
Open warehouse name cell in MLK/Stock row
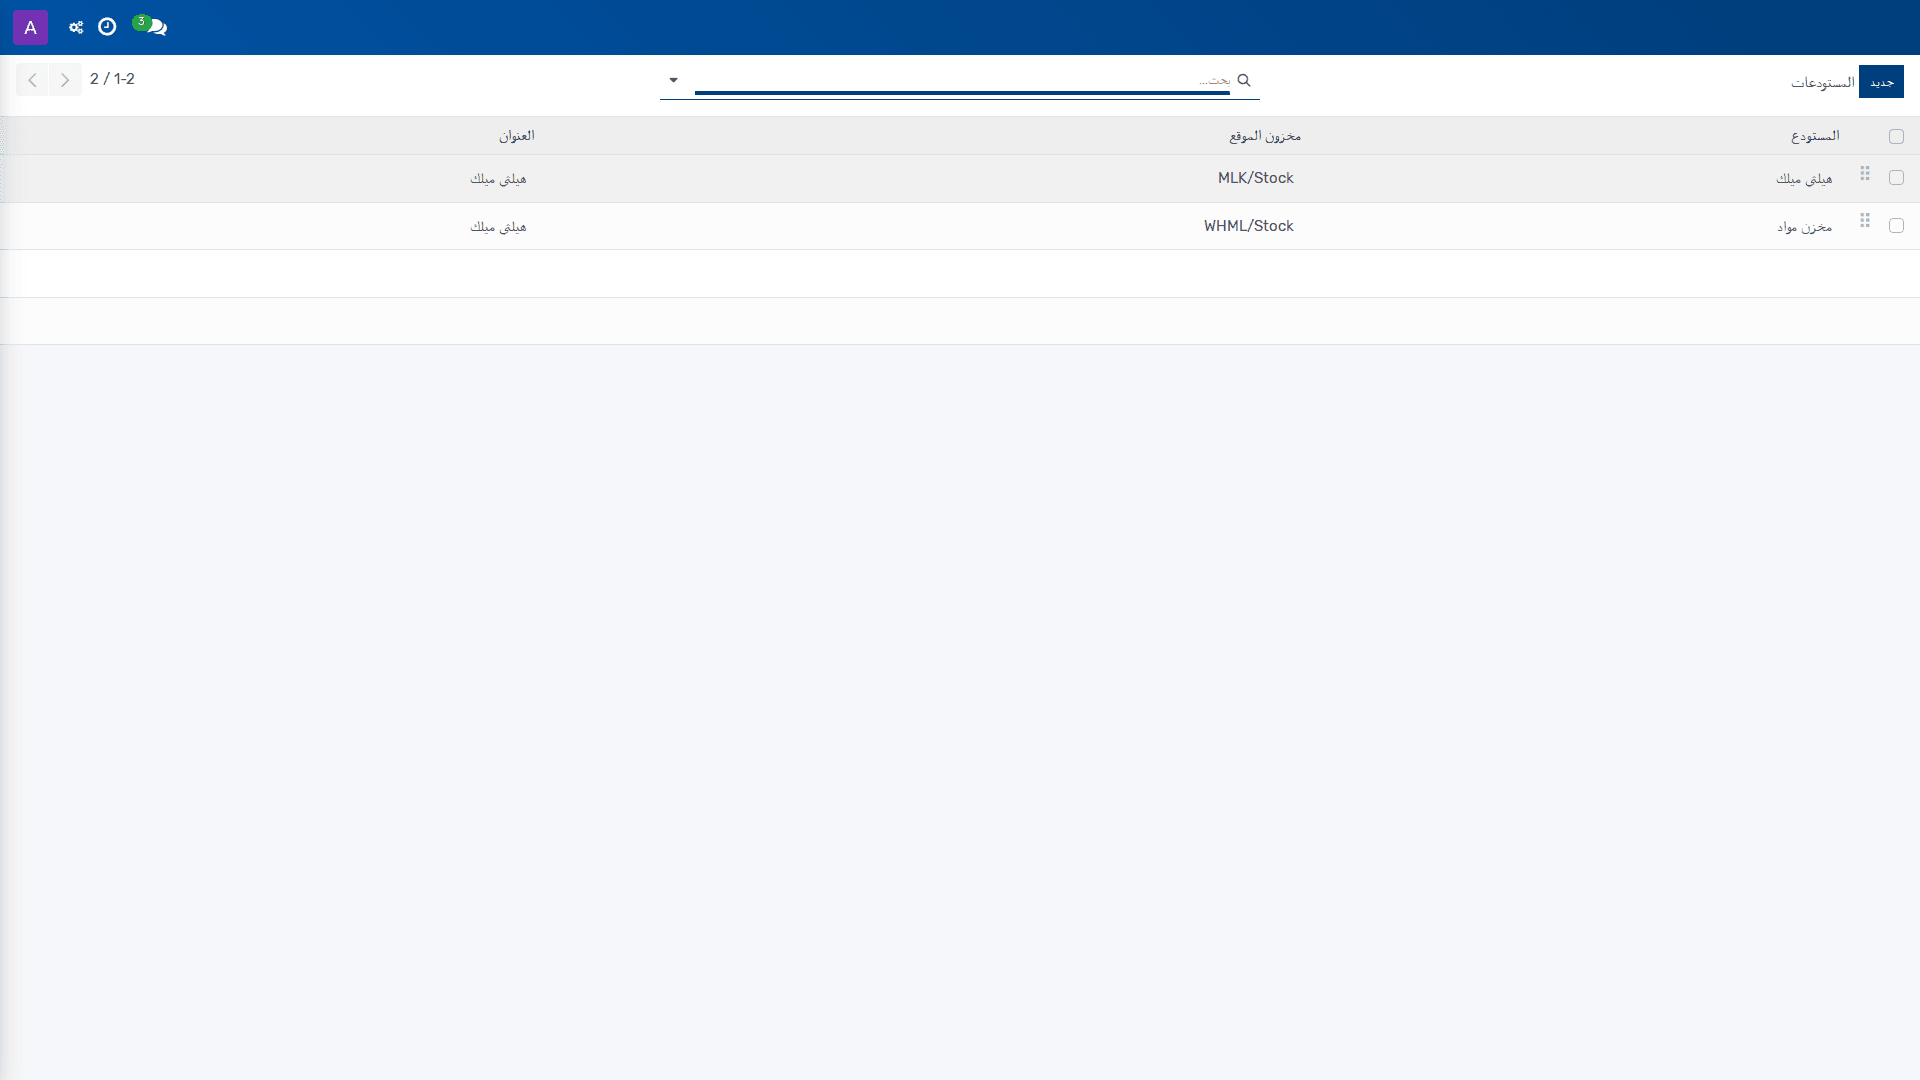tap(1804, 179)
